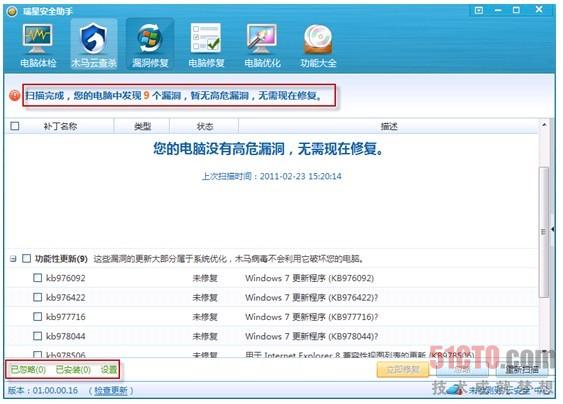Select all 功能性更新(9) items checkbox
Screen dimensions: 563x404
click(x=27, y=259)
